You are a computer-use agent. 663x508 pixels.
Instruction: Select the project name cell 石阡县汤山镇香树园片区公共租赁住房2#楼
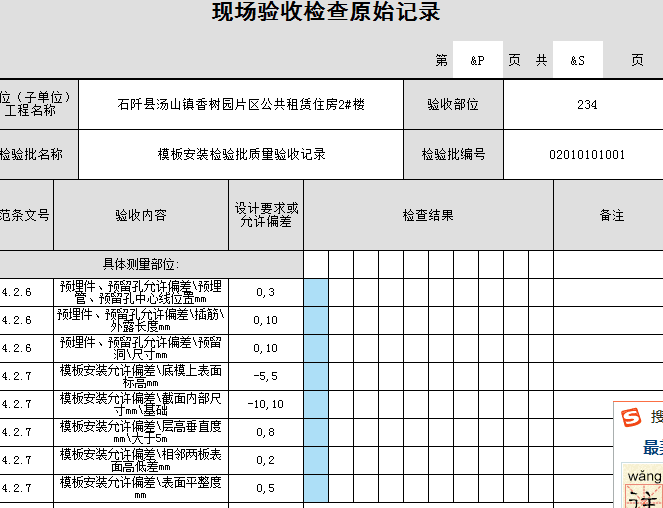(240, 104)
